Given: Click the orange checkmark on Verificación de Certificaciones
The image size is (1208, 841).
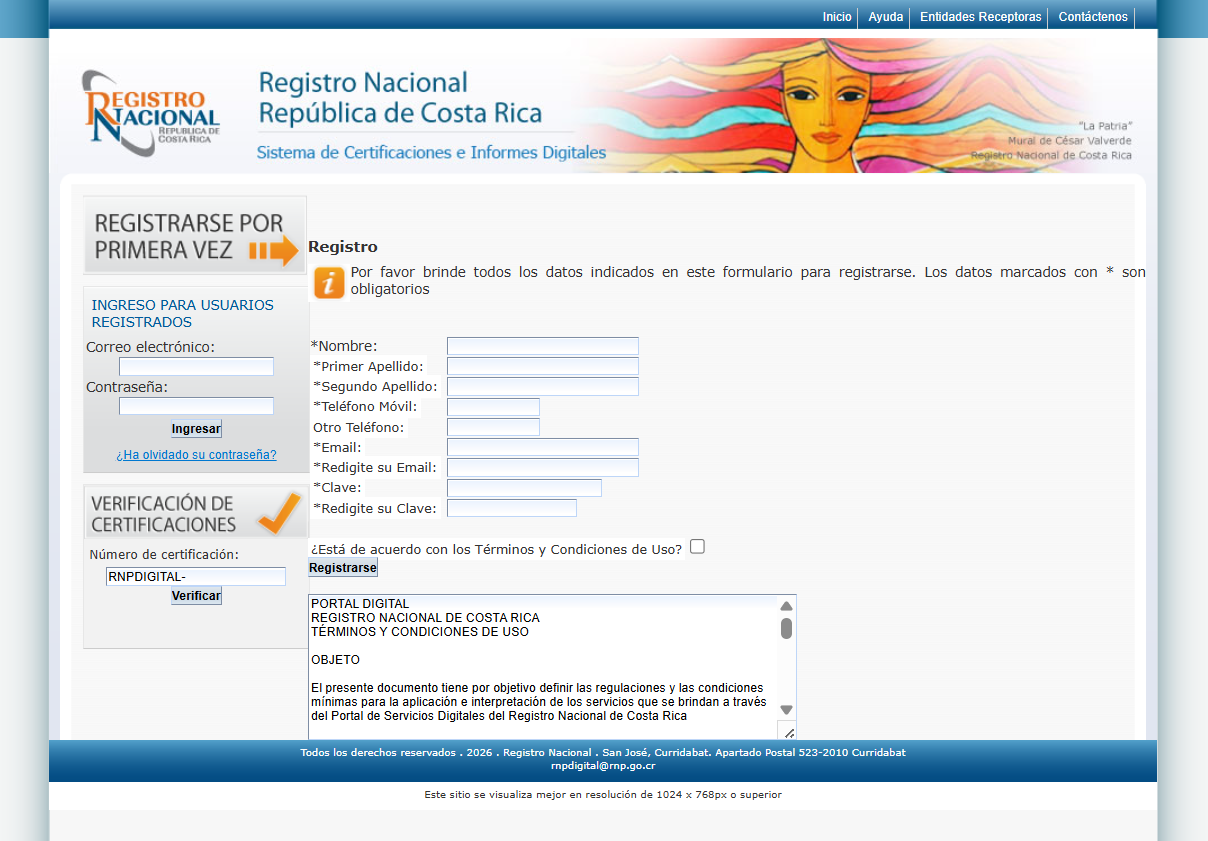Looking at the screenshot, I should pos(279,513).
